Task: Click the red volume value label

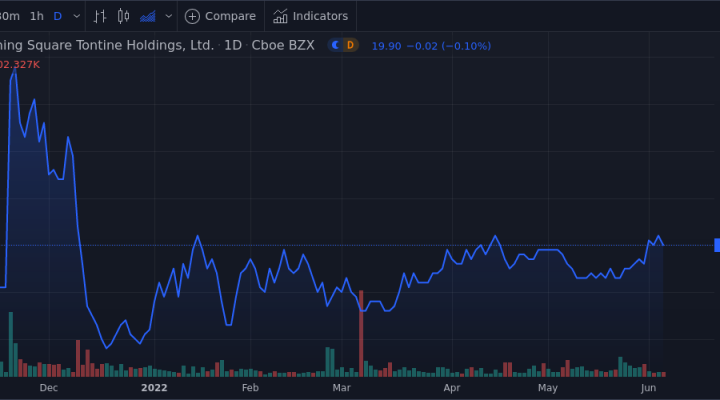Action: (x=20, y=64)
